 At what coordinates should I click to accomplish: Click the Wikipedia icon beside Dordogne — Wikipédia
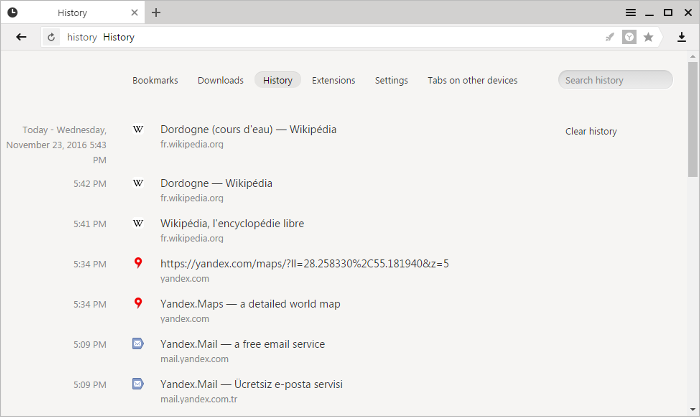pyautogui.click(x=138, y=183)
